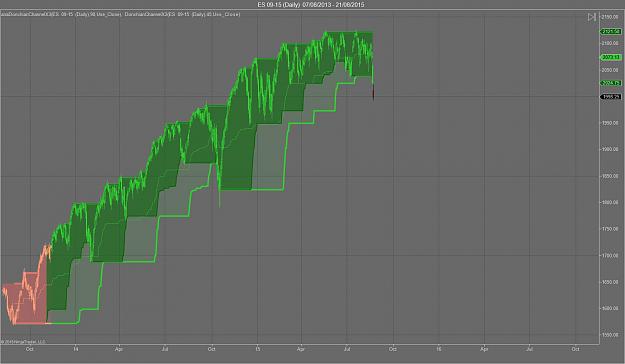Viewport: 625px width, 364px height.
Task: Select the bright green price marker near 2073
Action: pos(611,57)
